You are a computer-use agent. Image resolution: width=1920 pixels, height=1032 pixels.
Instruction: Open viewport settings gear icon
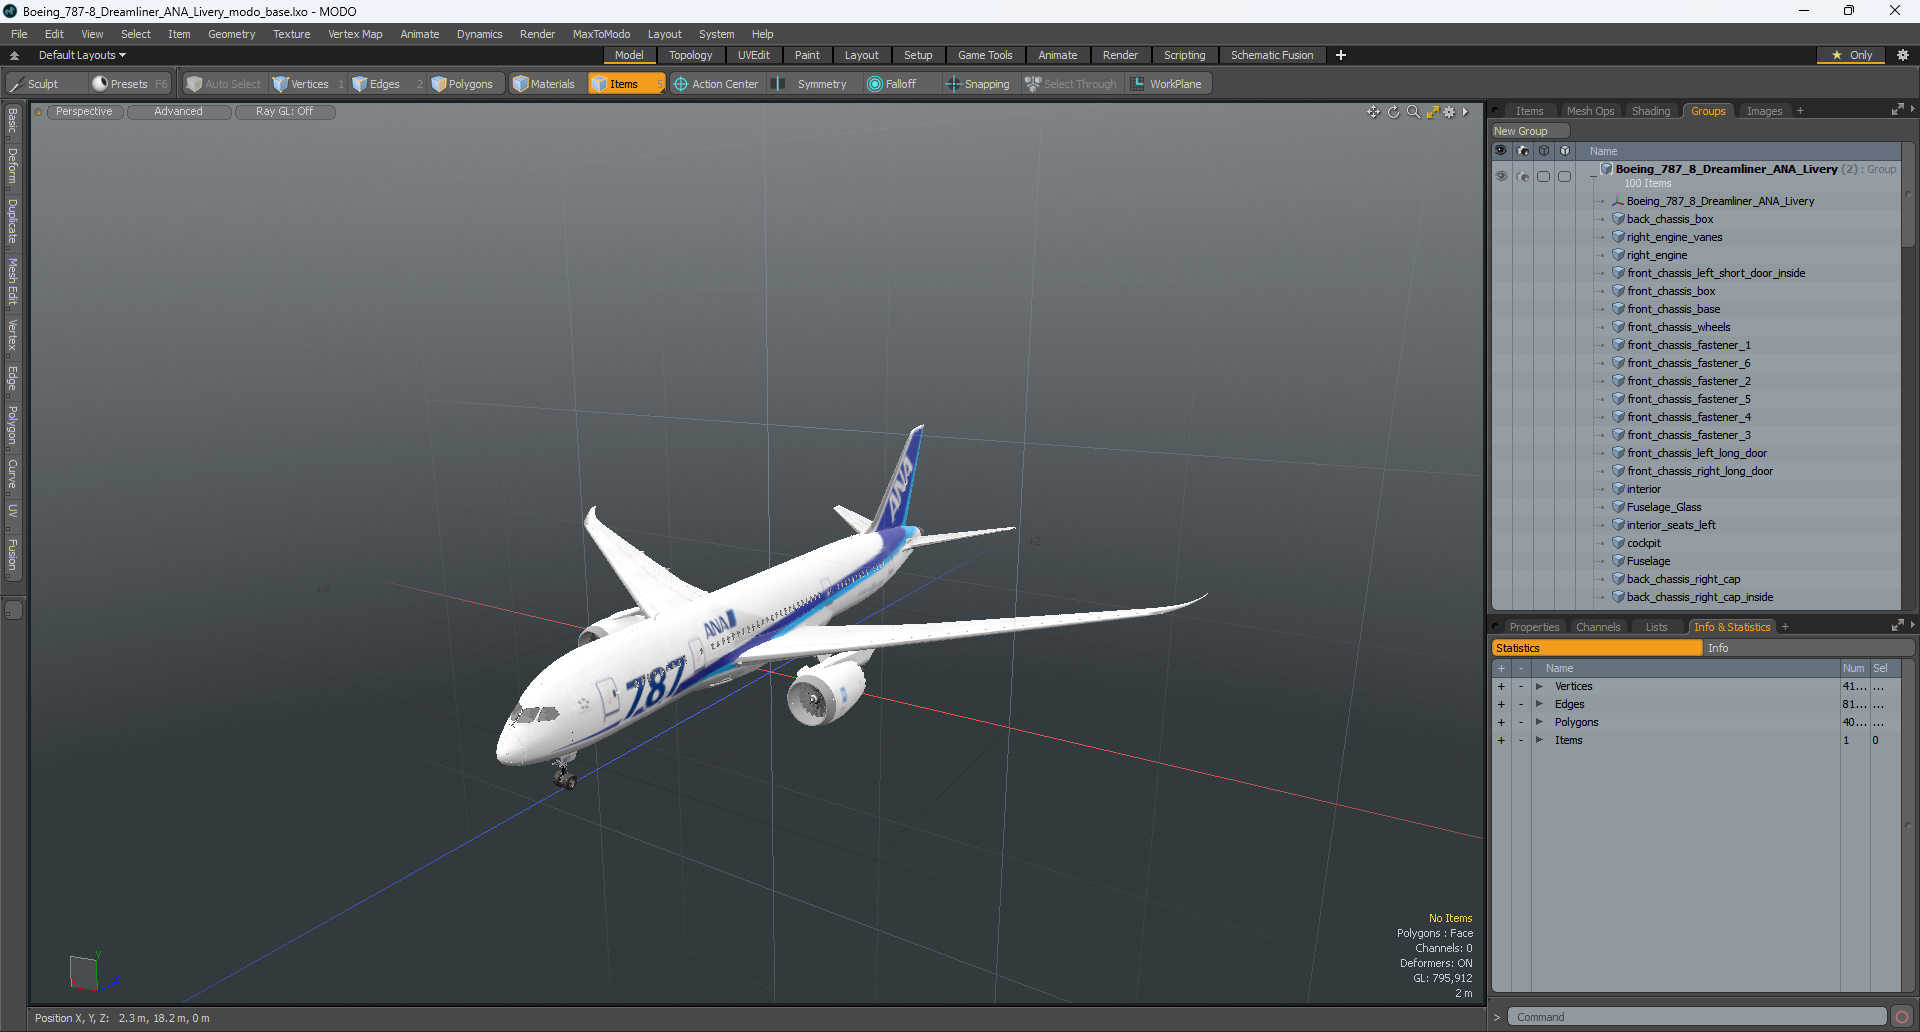(x=1449, y=112)
